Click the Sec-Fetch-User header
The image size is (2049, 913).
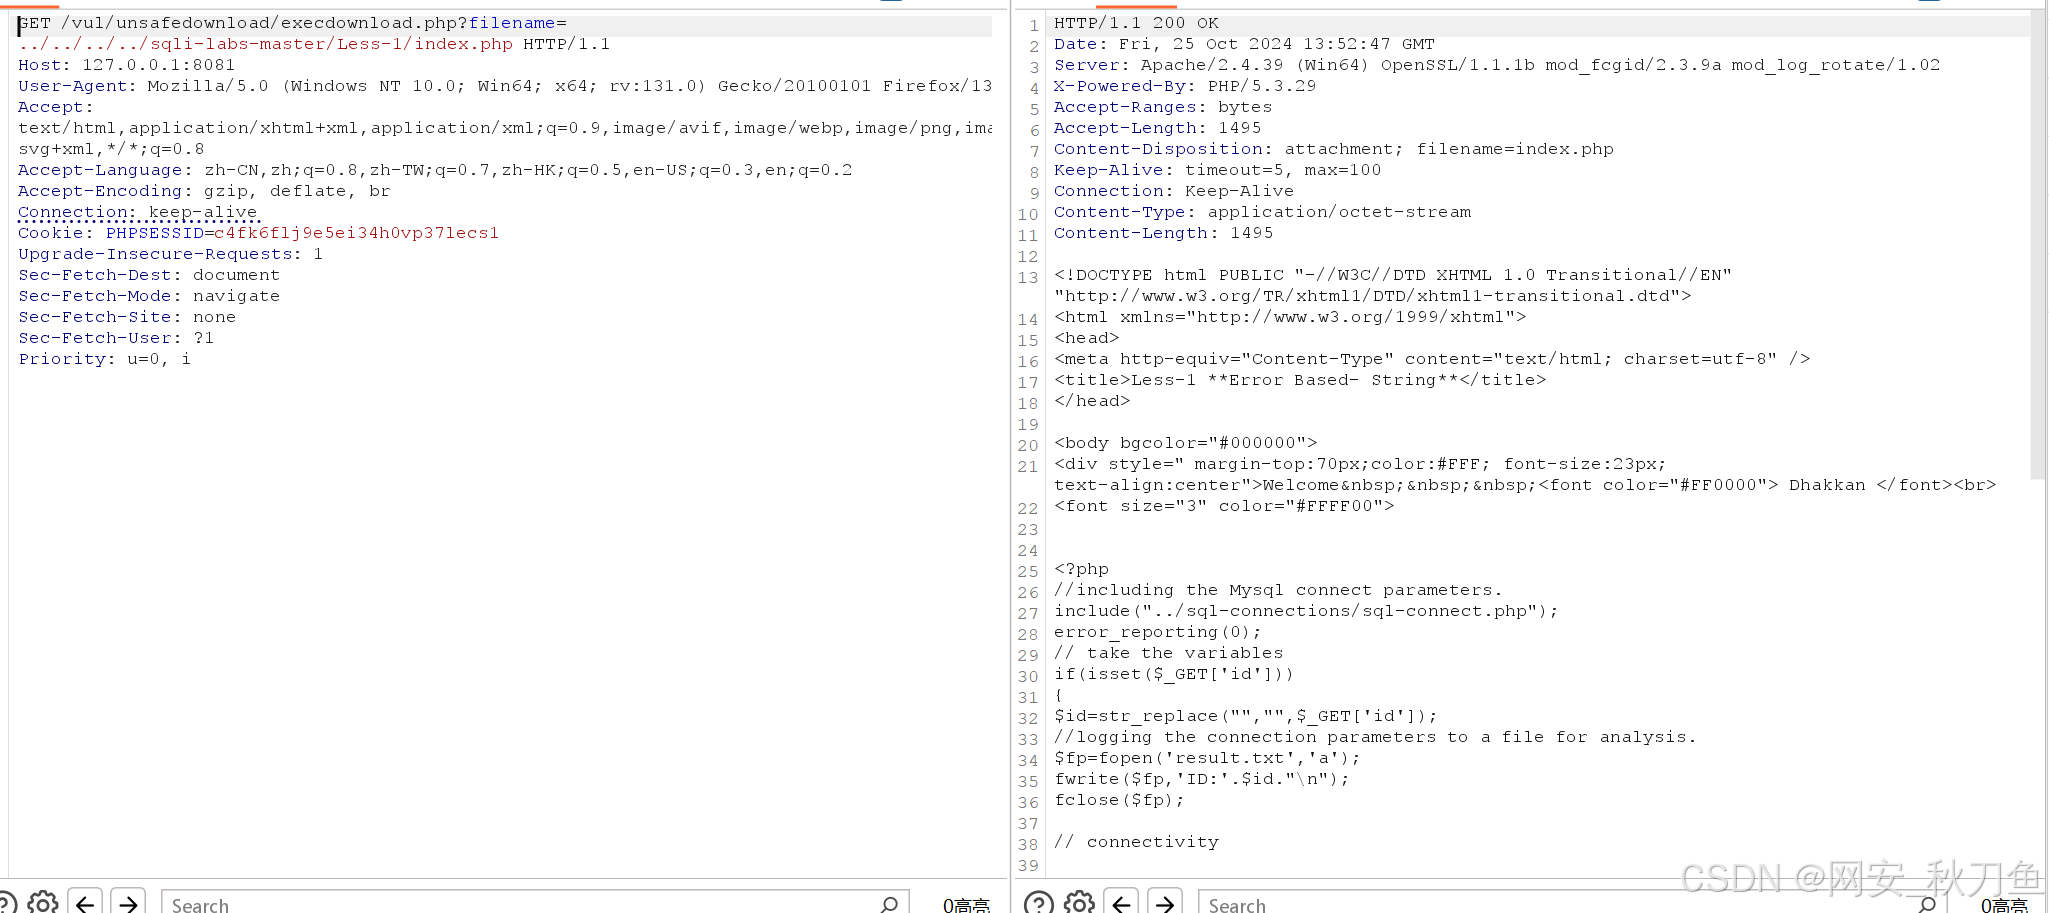click(x=116, y=338)
